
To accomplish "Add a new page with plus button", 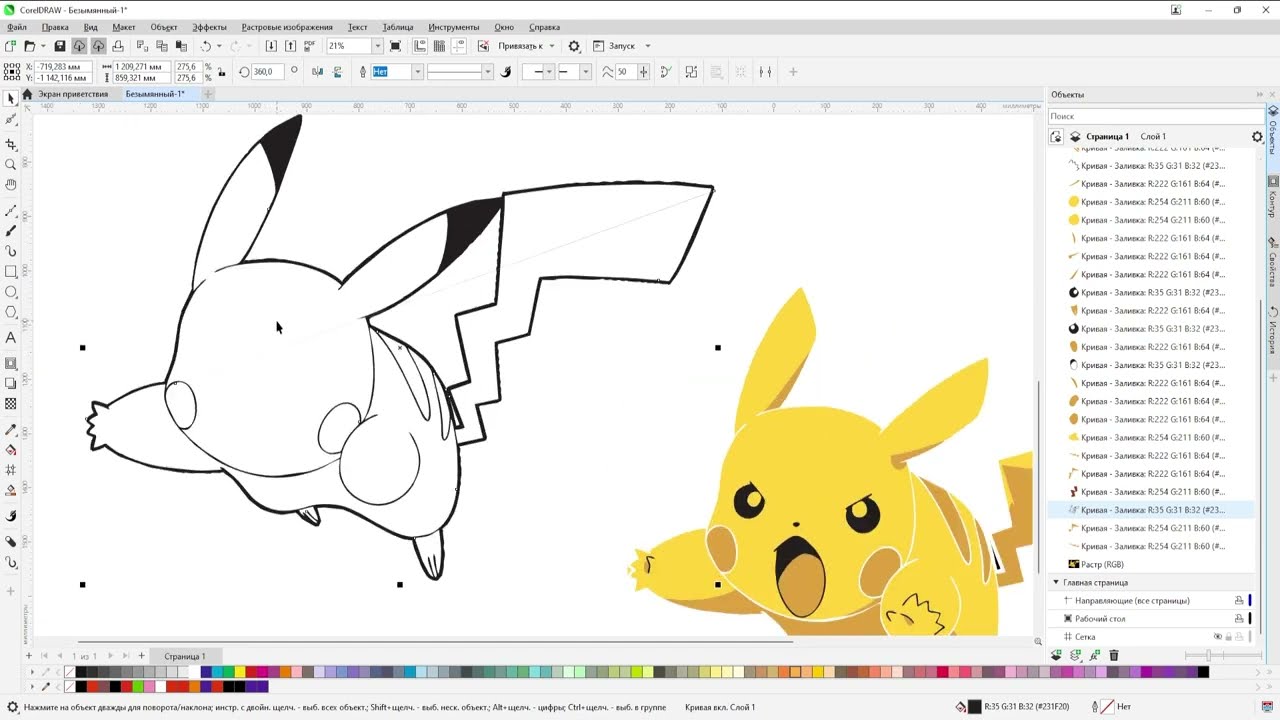I will (x=141, y=656).
